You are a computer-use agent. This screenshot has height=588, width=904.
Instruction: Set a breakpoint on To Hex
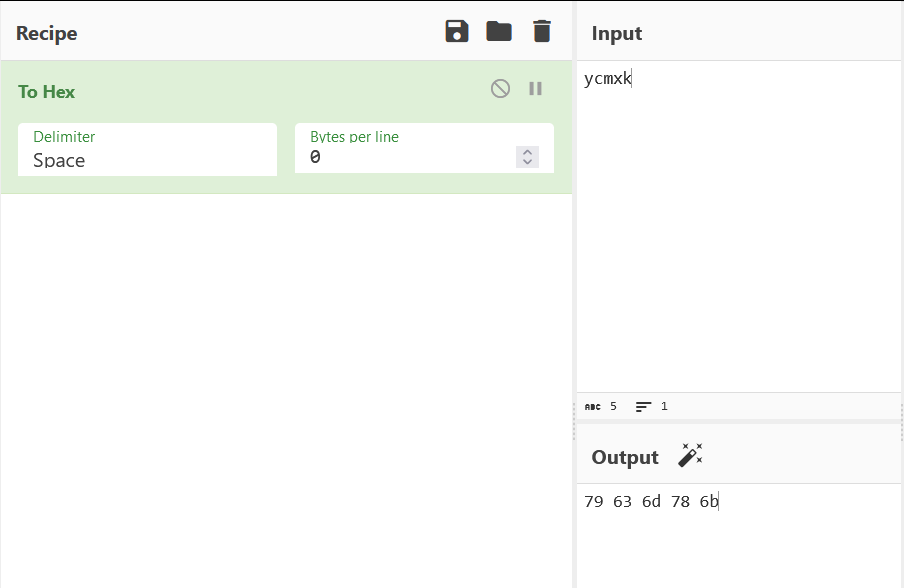(536, 89)
